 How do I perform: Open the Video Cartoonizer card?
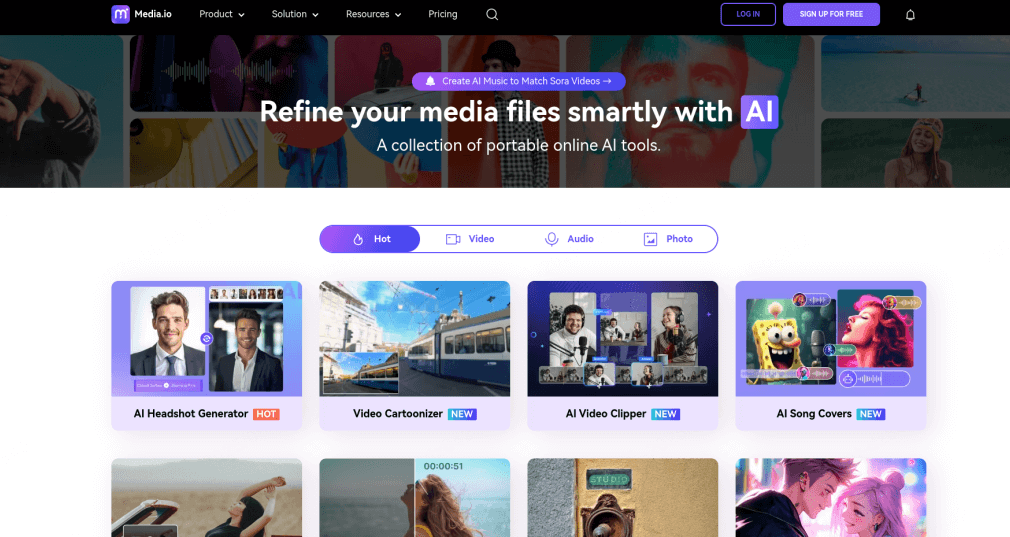414,355
